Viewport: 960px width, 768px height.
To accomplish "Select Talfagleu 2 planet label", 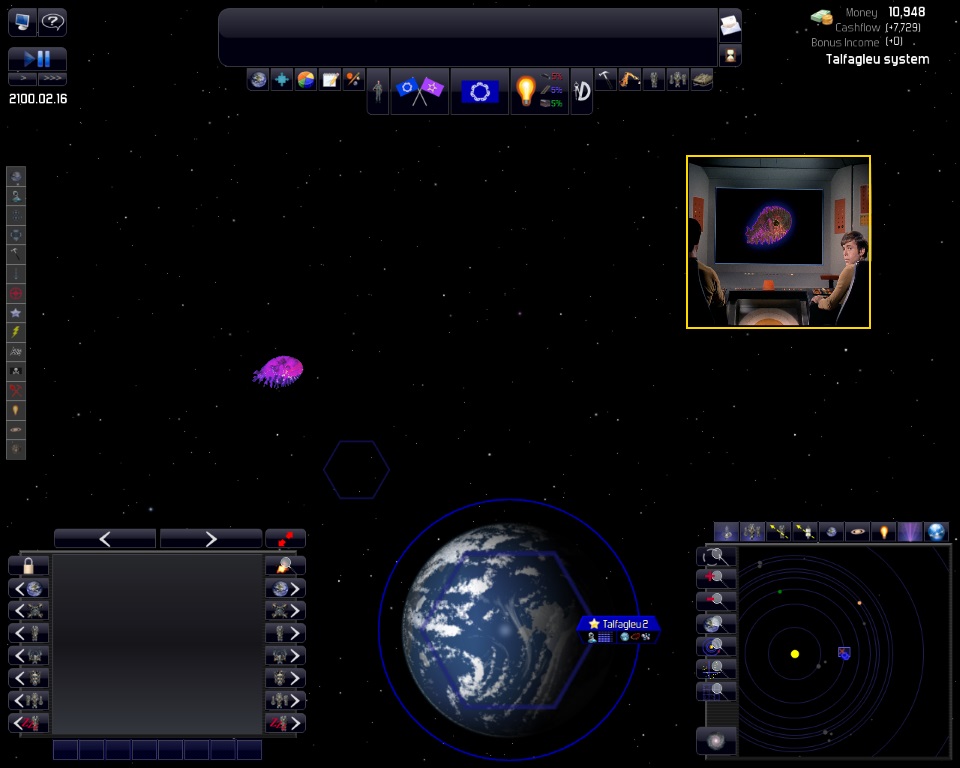I will (x=619, y=624).
